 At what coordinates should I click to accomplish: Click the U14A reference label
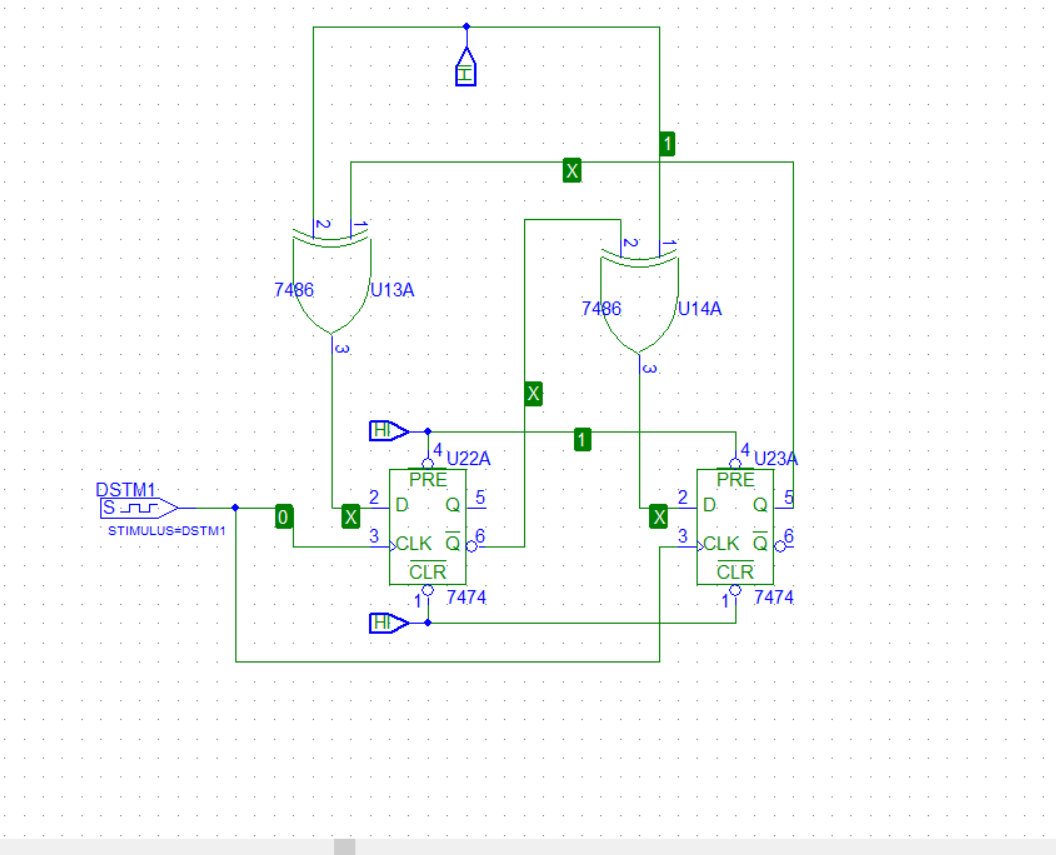(700, 309)
